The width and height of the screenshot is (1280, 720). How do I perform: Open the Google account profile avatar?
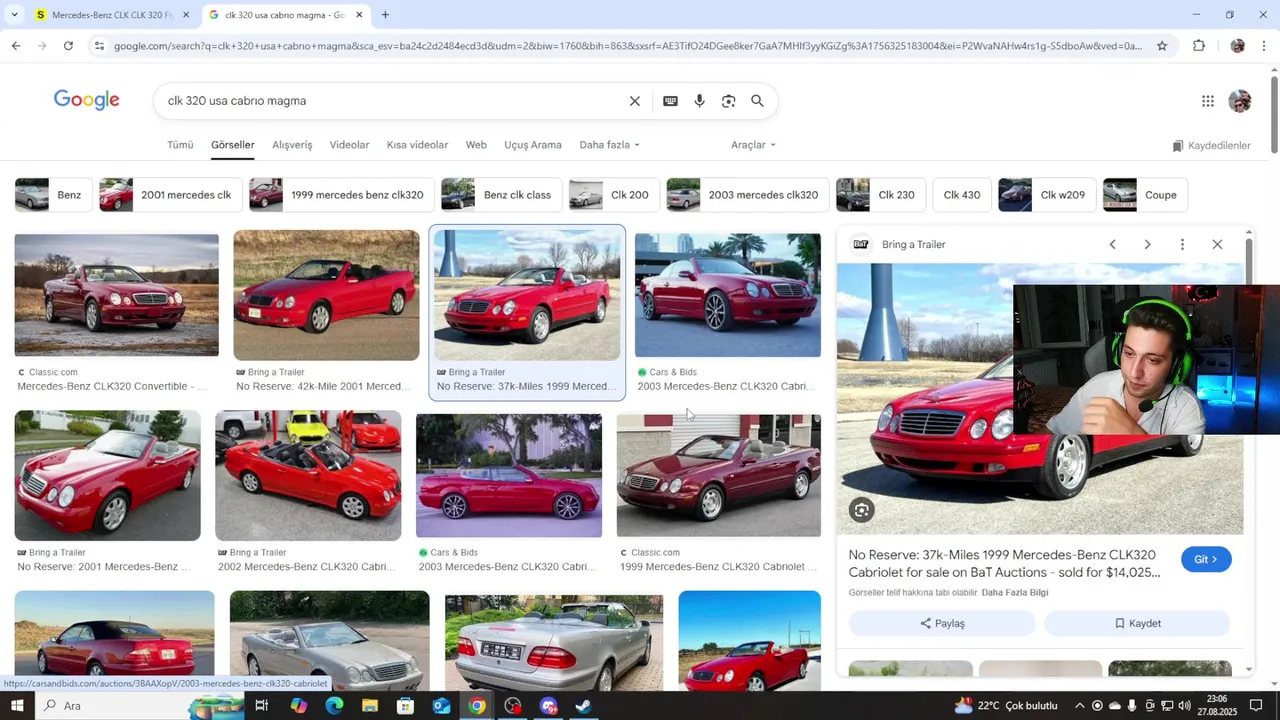[1240, 101]
